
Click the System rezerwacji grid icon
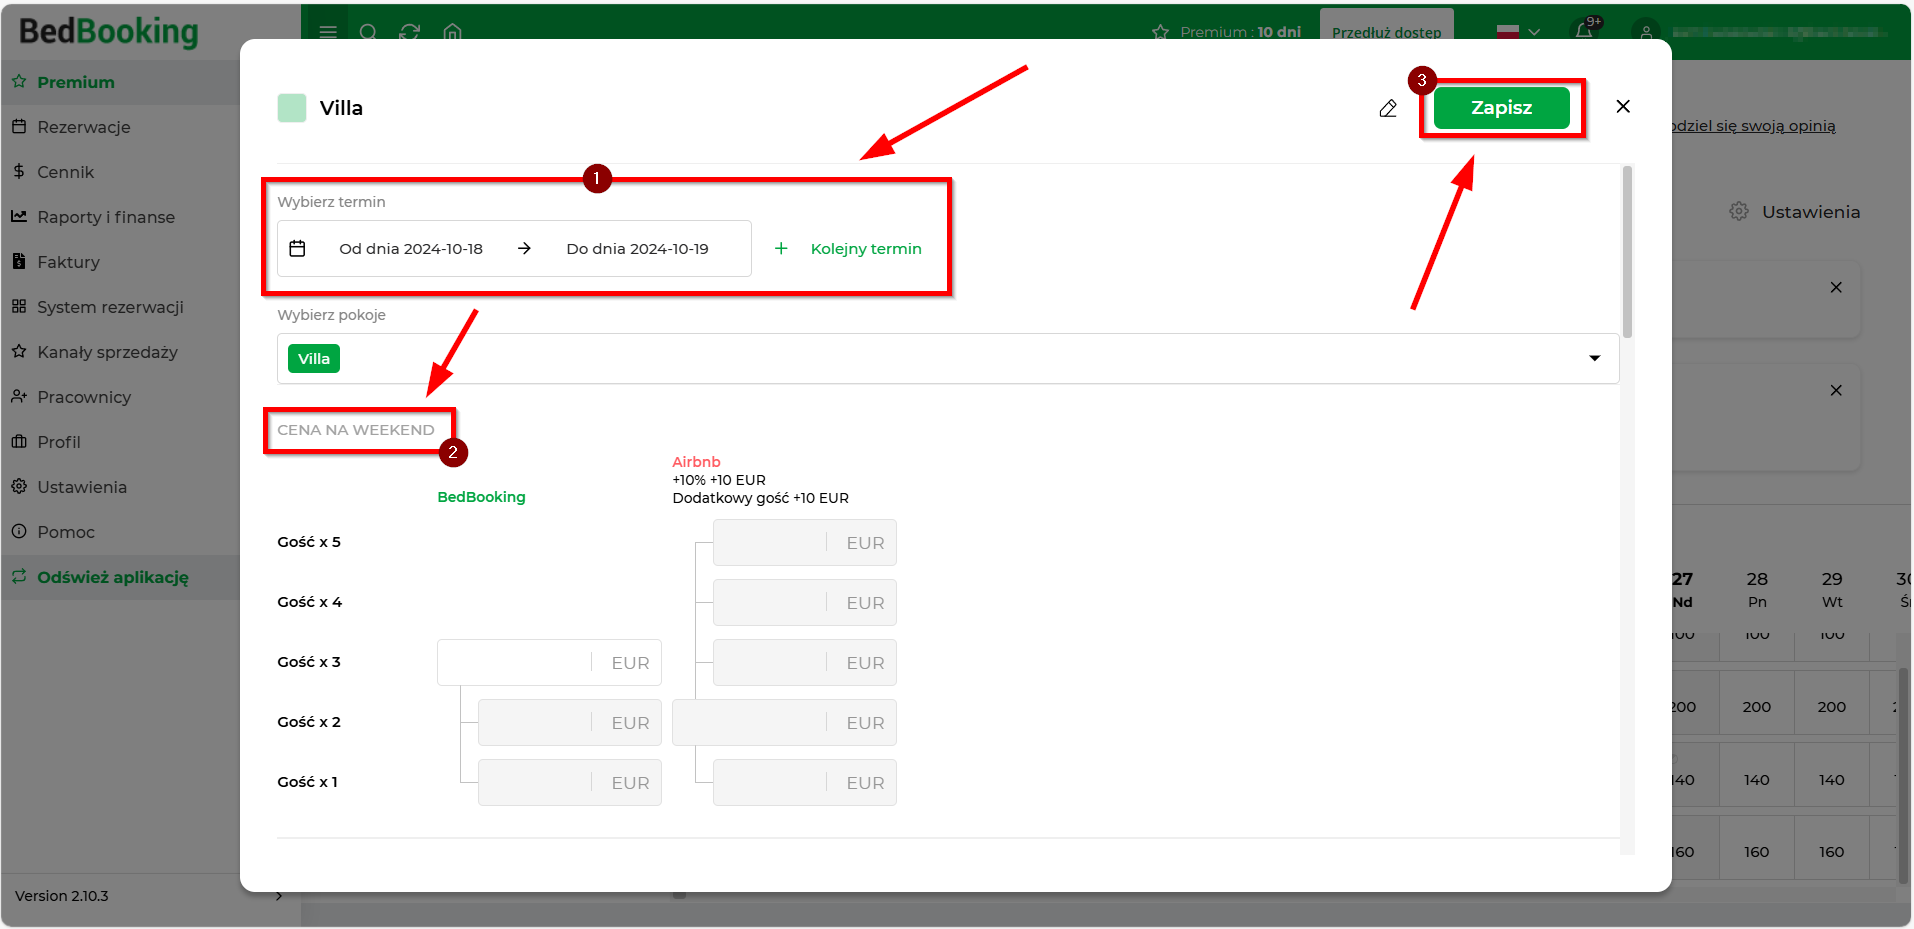pos(19,306)
